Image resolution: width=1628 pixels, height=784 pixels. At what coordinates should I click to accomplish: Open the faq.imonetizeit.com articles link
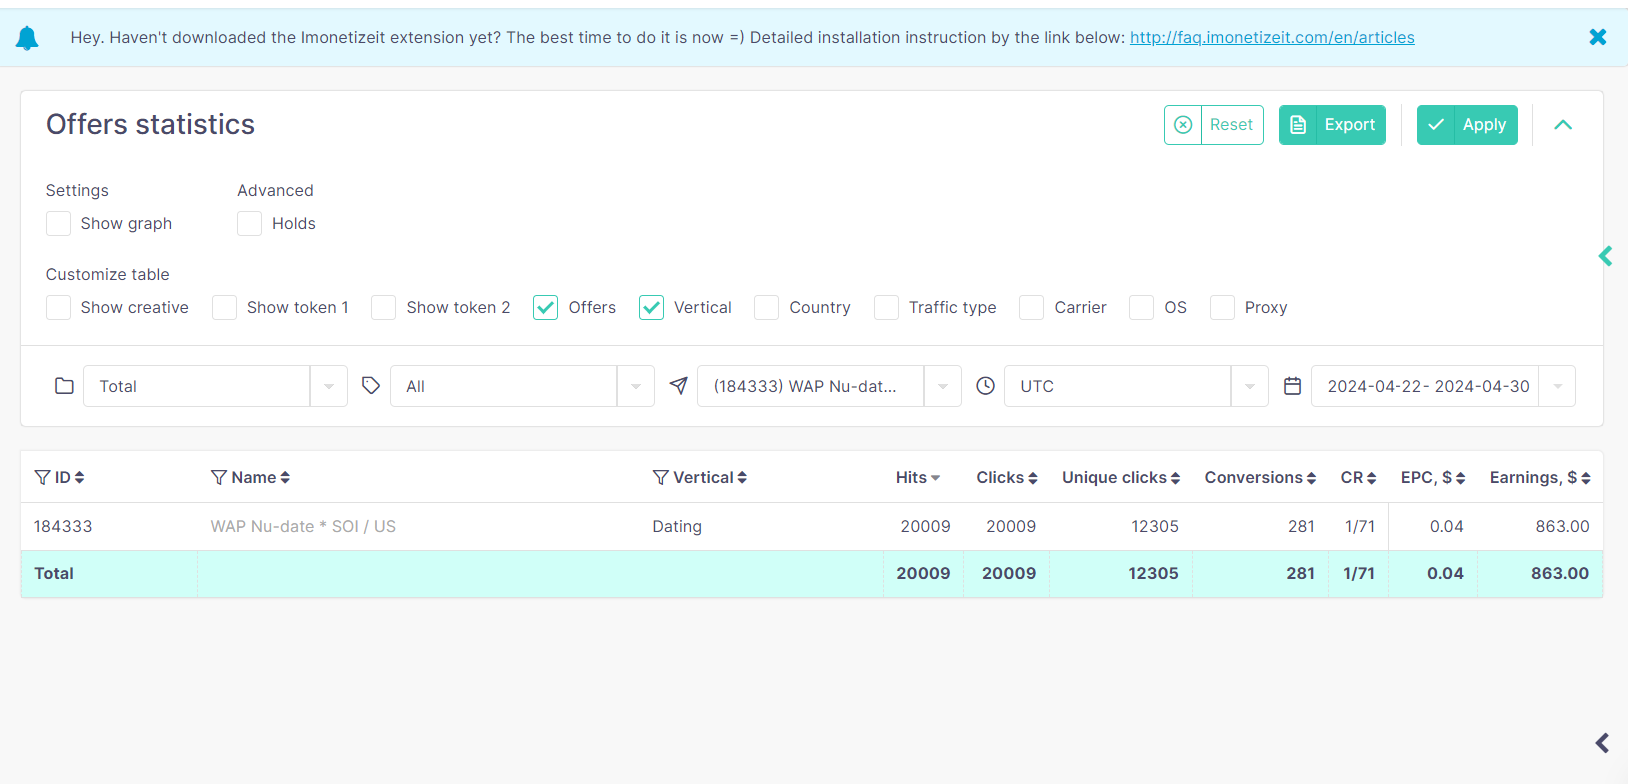tap(1272, 38)
